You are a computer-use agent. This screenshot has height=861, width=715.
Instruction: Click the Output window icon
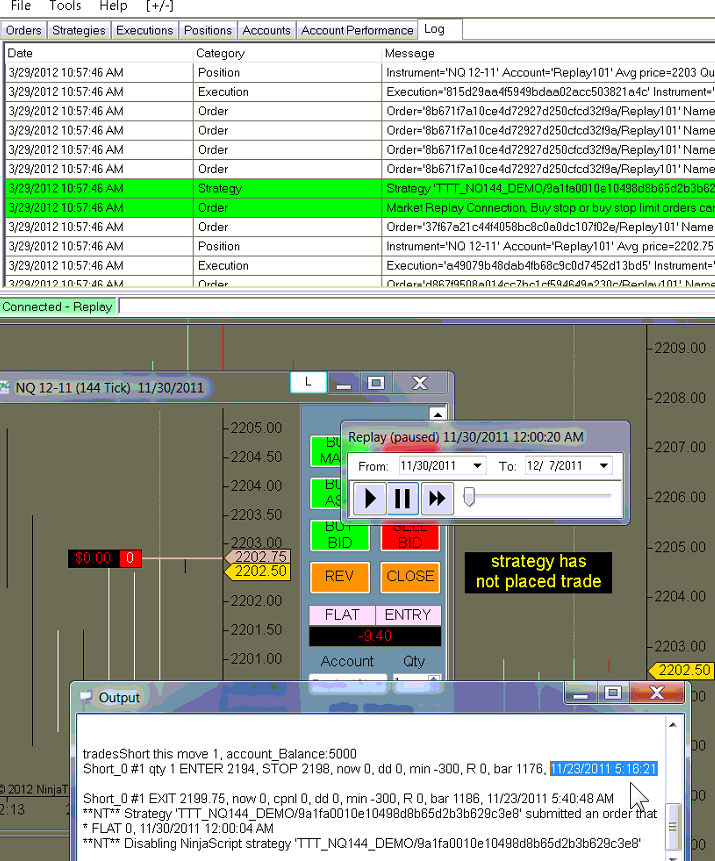(86, 697)
